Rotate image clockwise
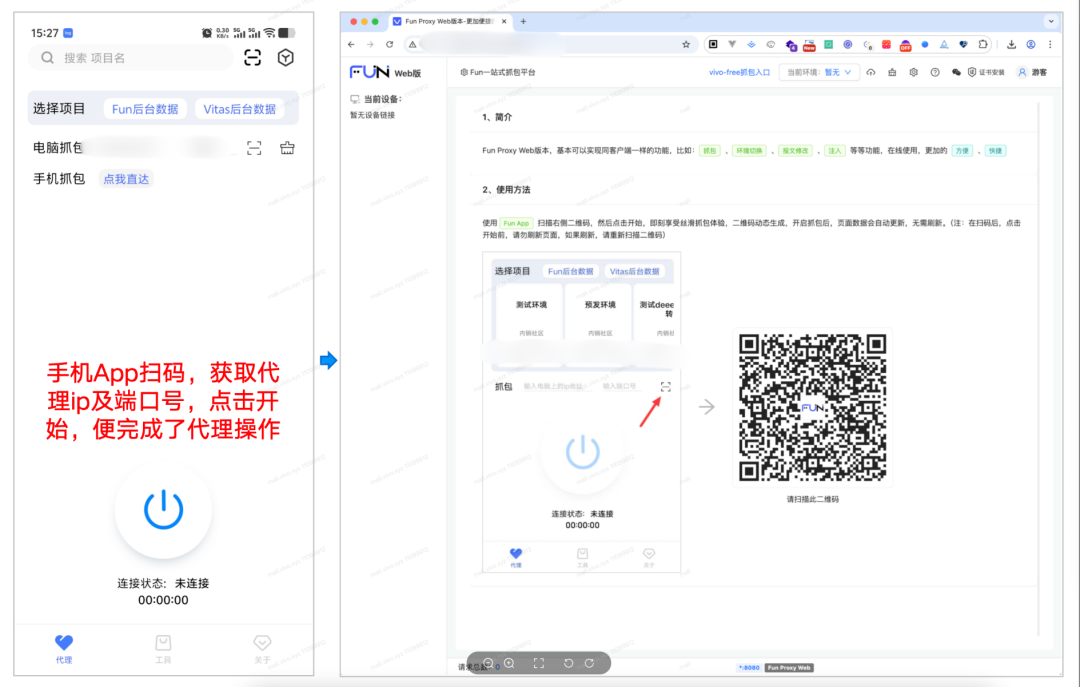1080x687 pixels. pos(590,663)
